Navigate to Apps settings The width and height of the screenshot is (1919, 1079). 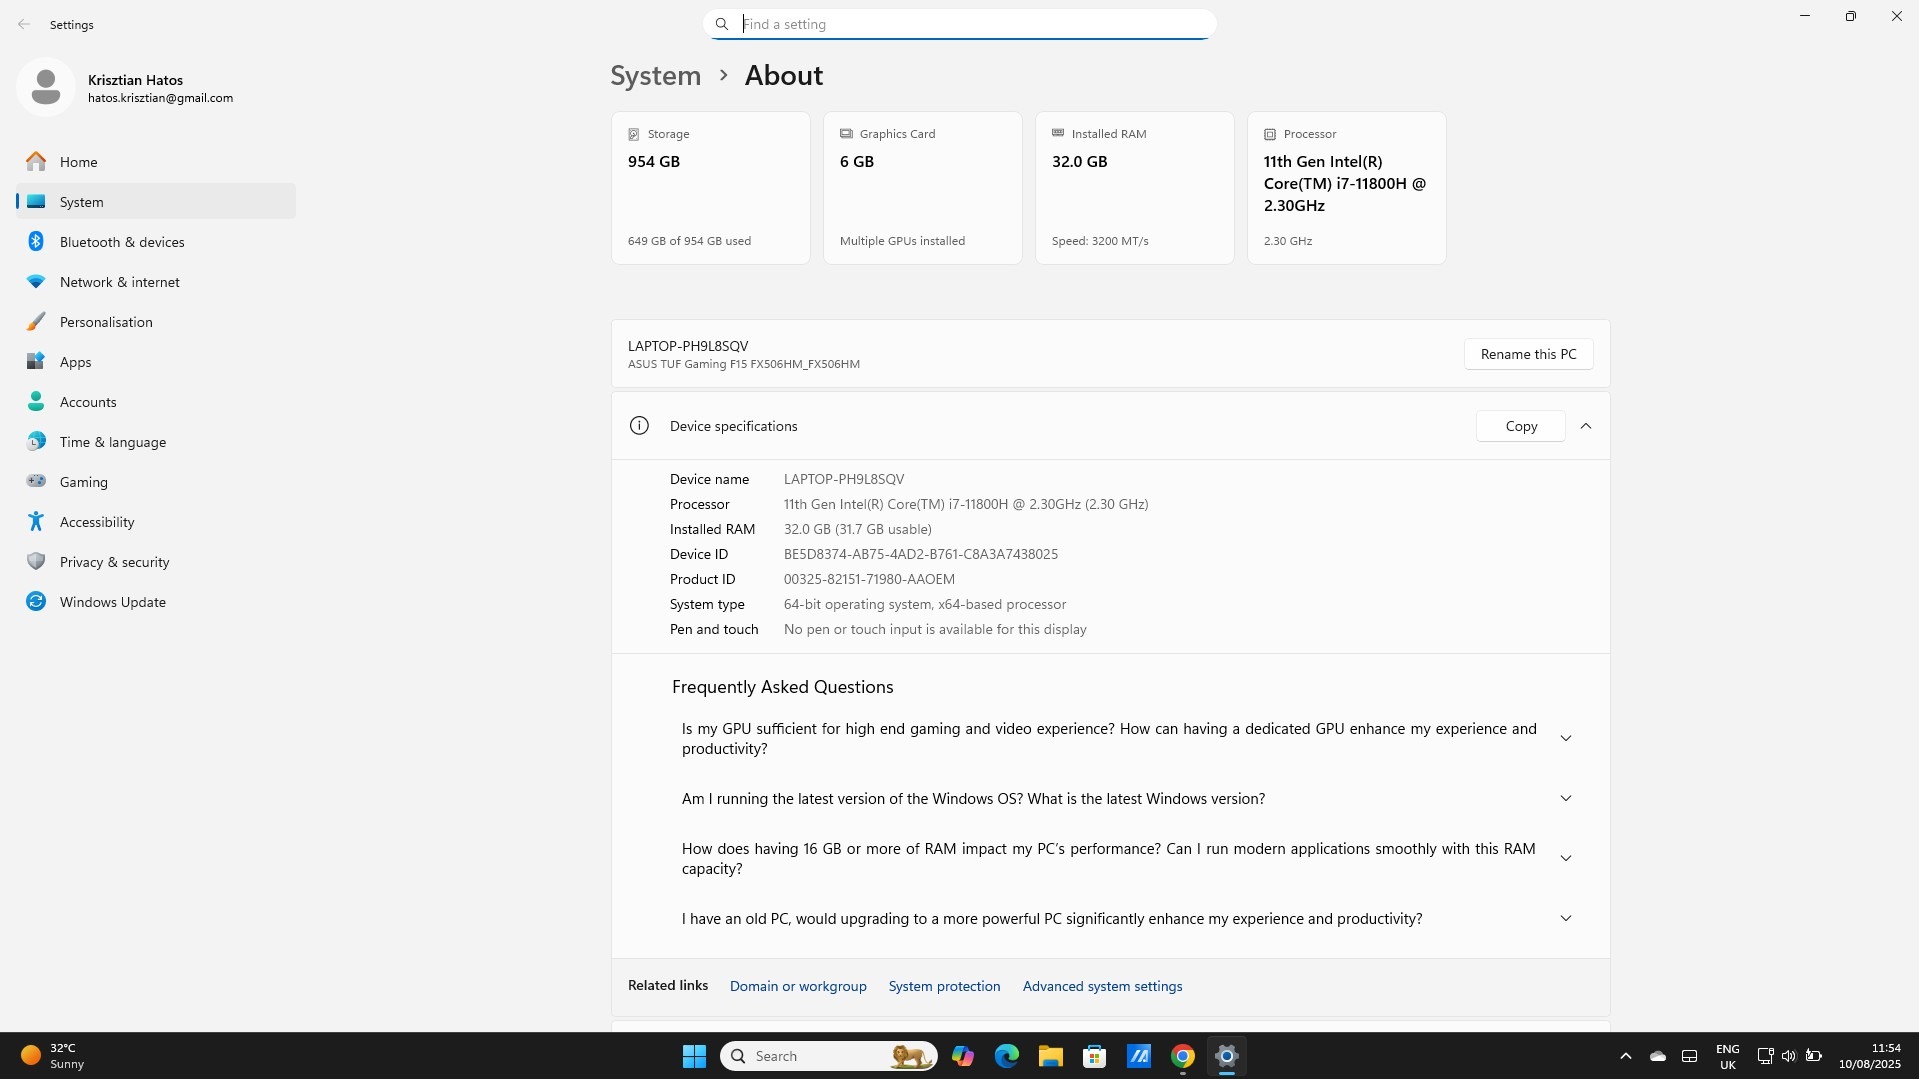(x=156, y=362)
